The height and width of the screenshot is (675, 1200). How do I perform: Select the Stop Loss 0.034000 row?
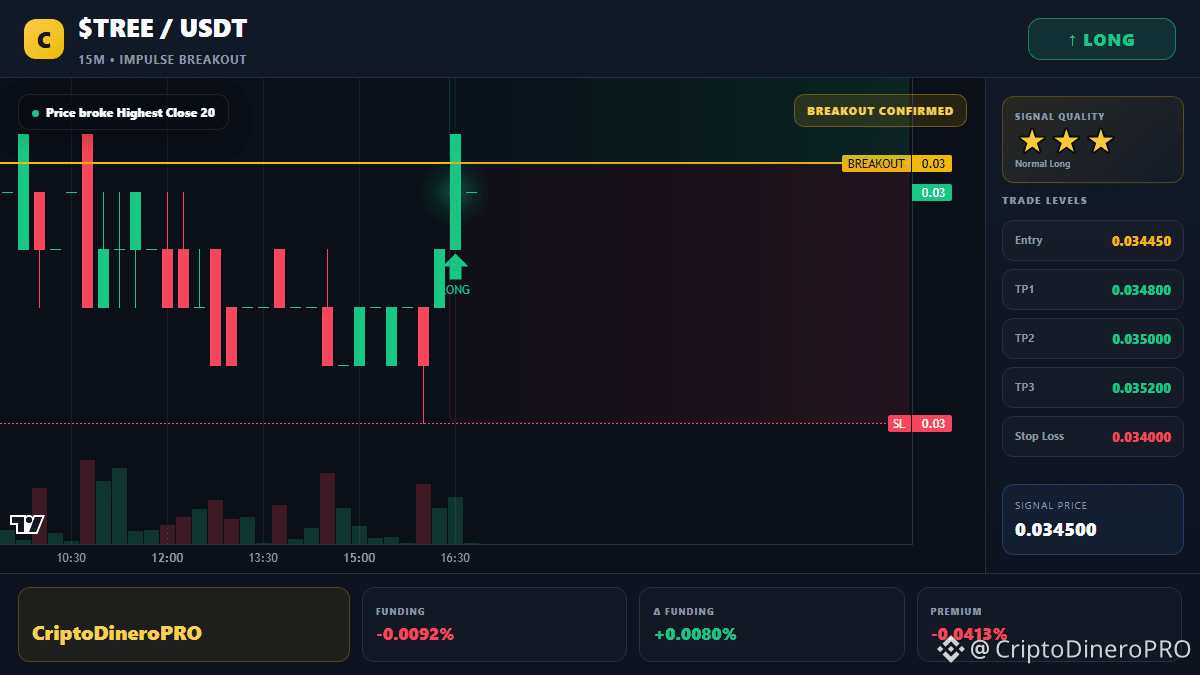point(1093,437)
